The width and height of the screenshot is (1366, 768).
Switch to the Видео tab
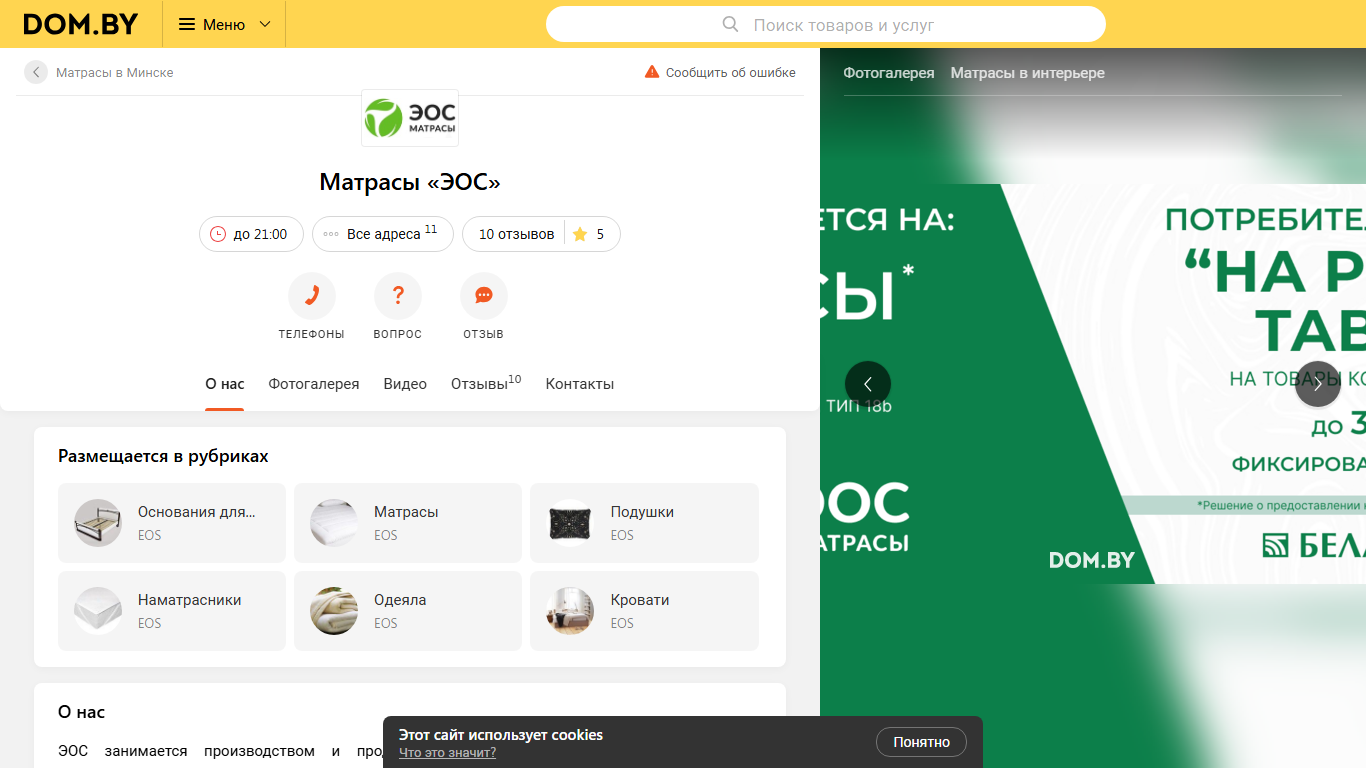[x=405, y=384]
